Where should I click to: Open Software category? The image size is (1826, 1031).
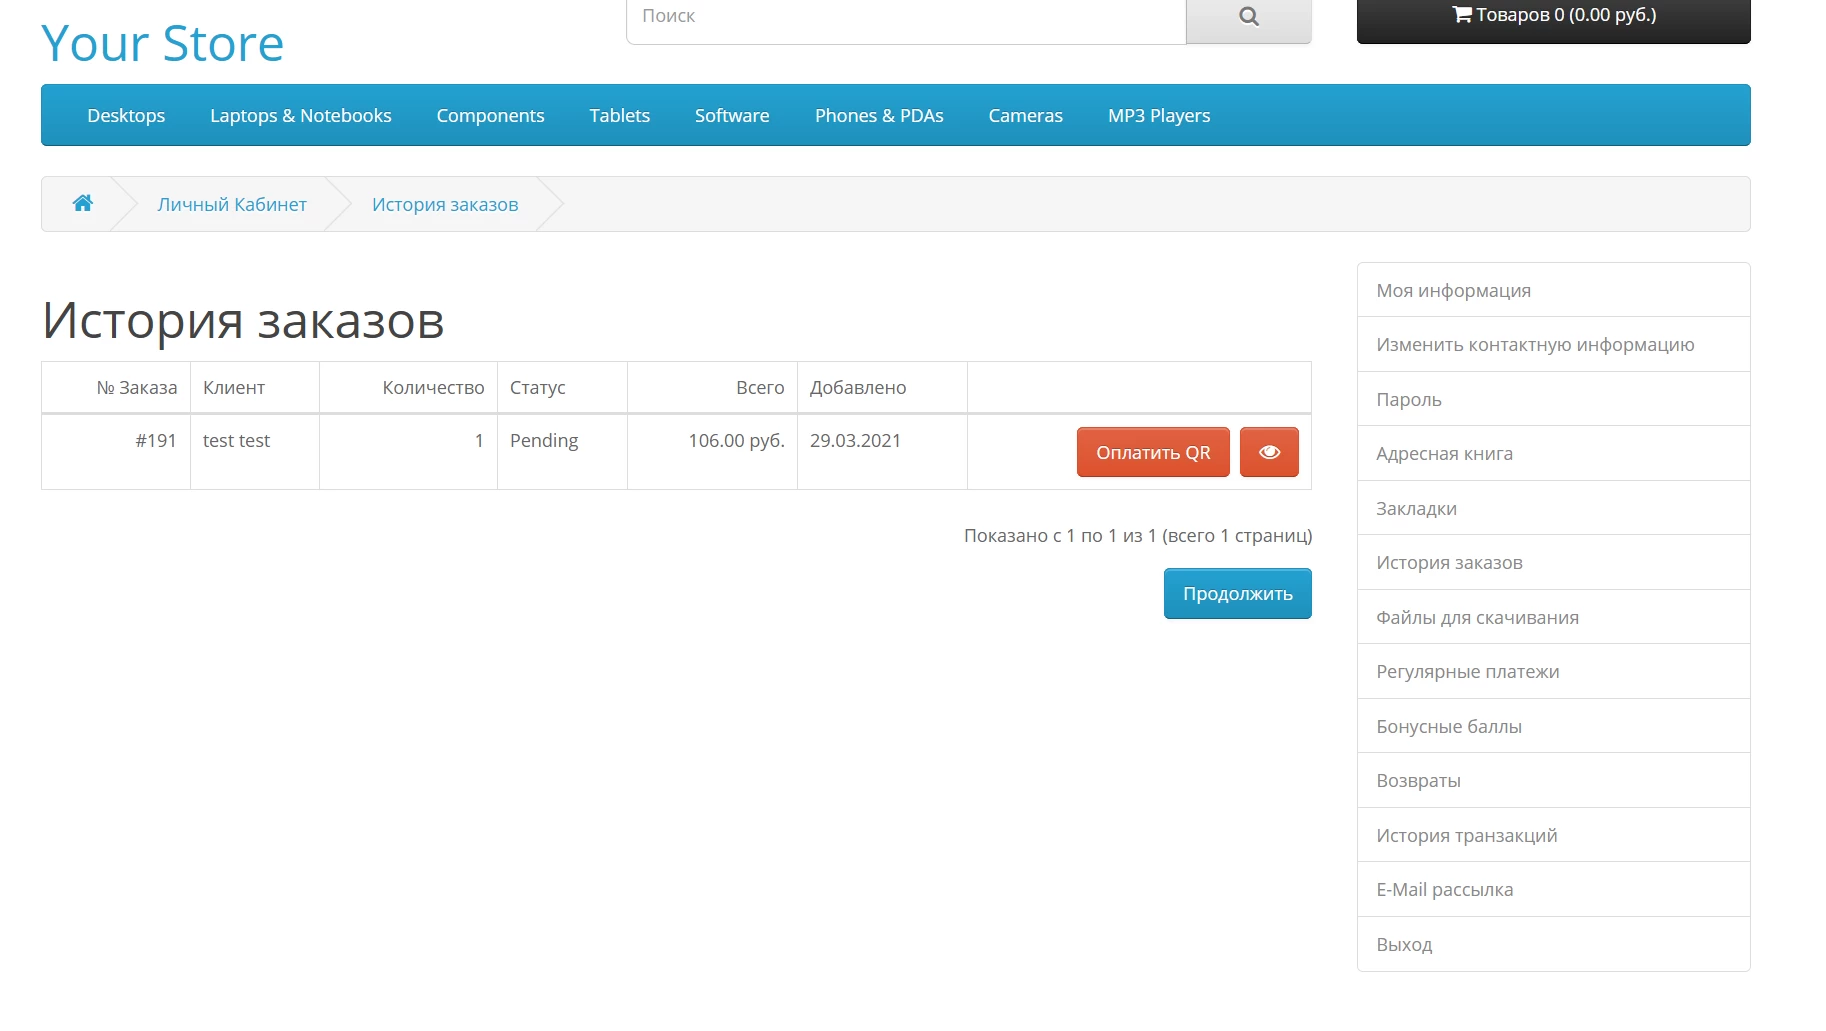point(732,116)
